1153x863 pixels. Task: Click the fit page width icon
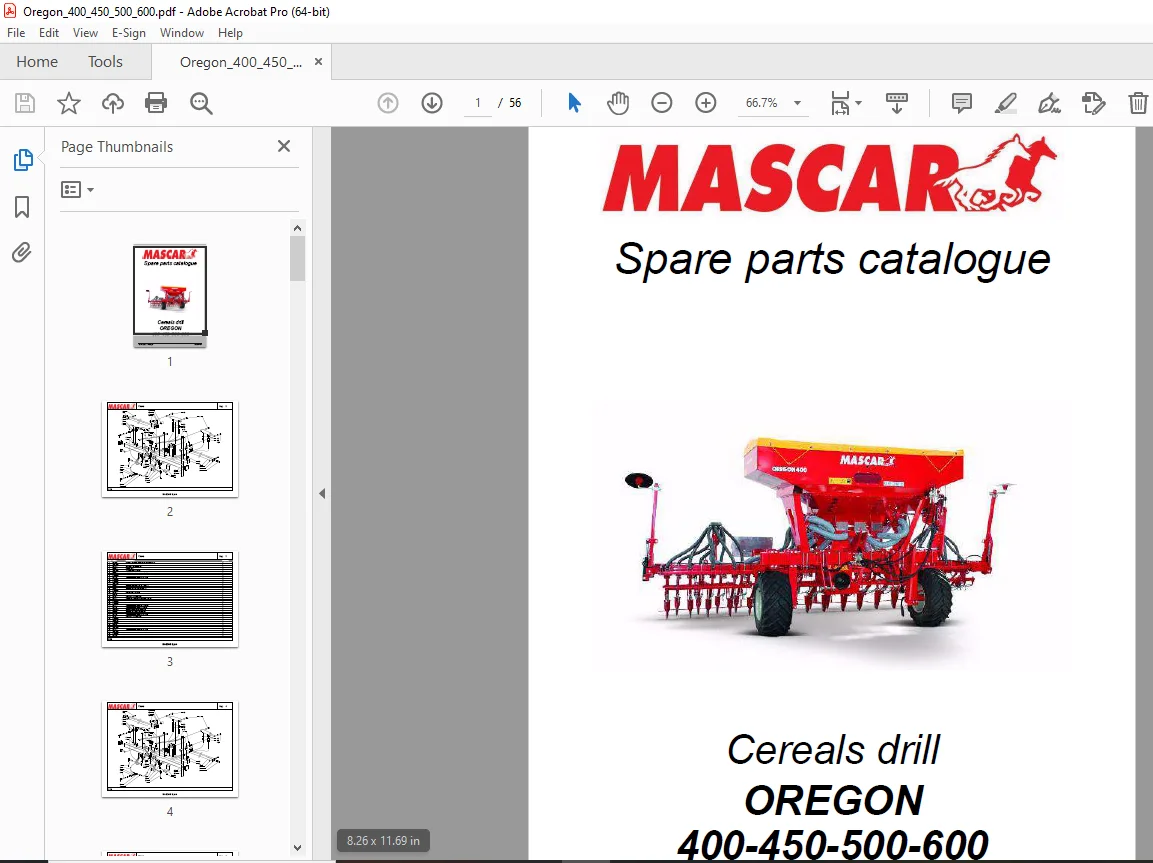(840, 103)
